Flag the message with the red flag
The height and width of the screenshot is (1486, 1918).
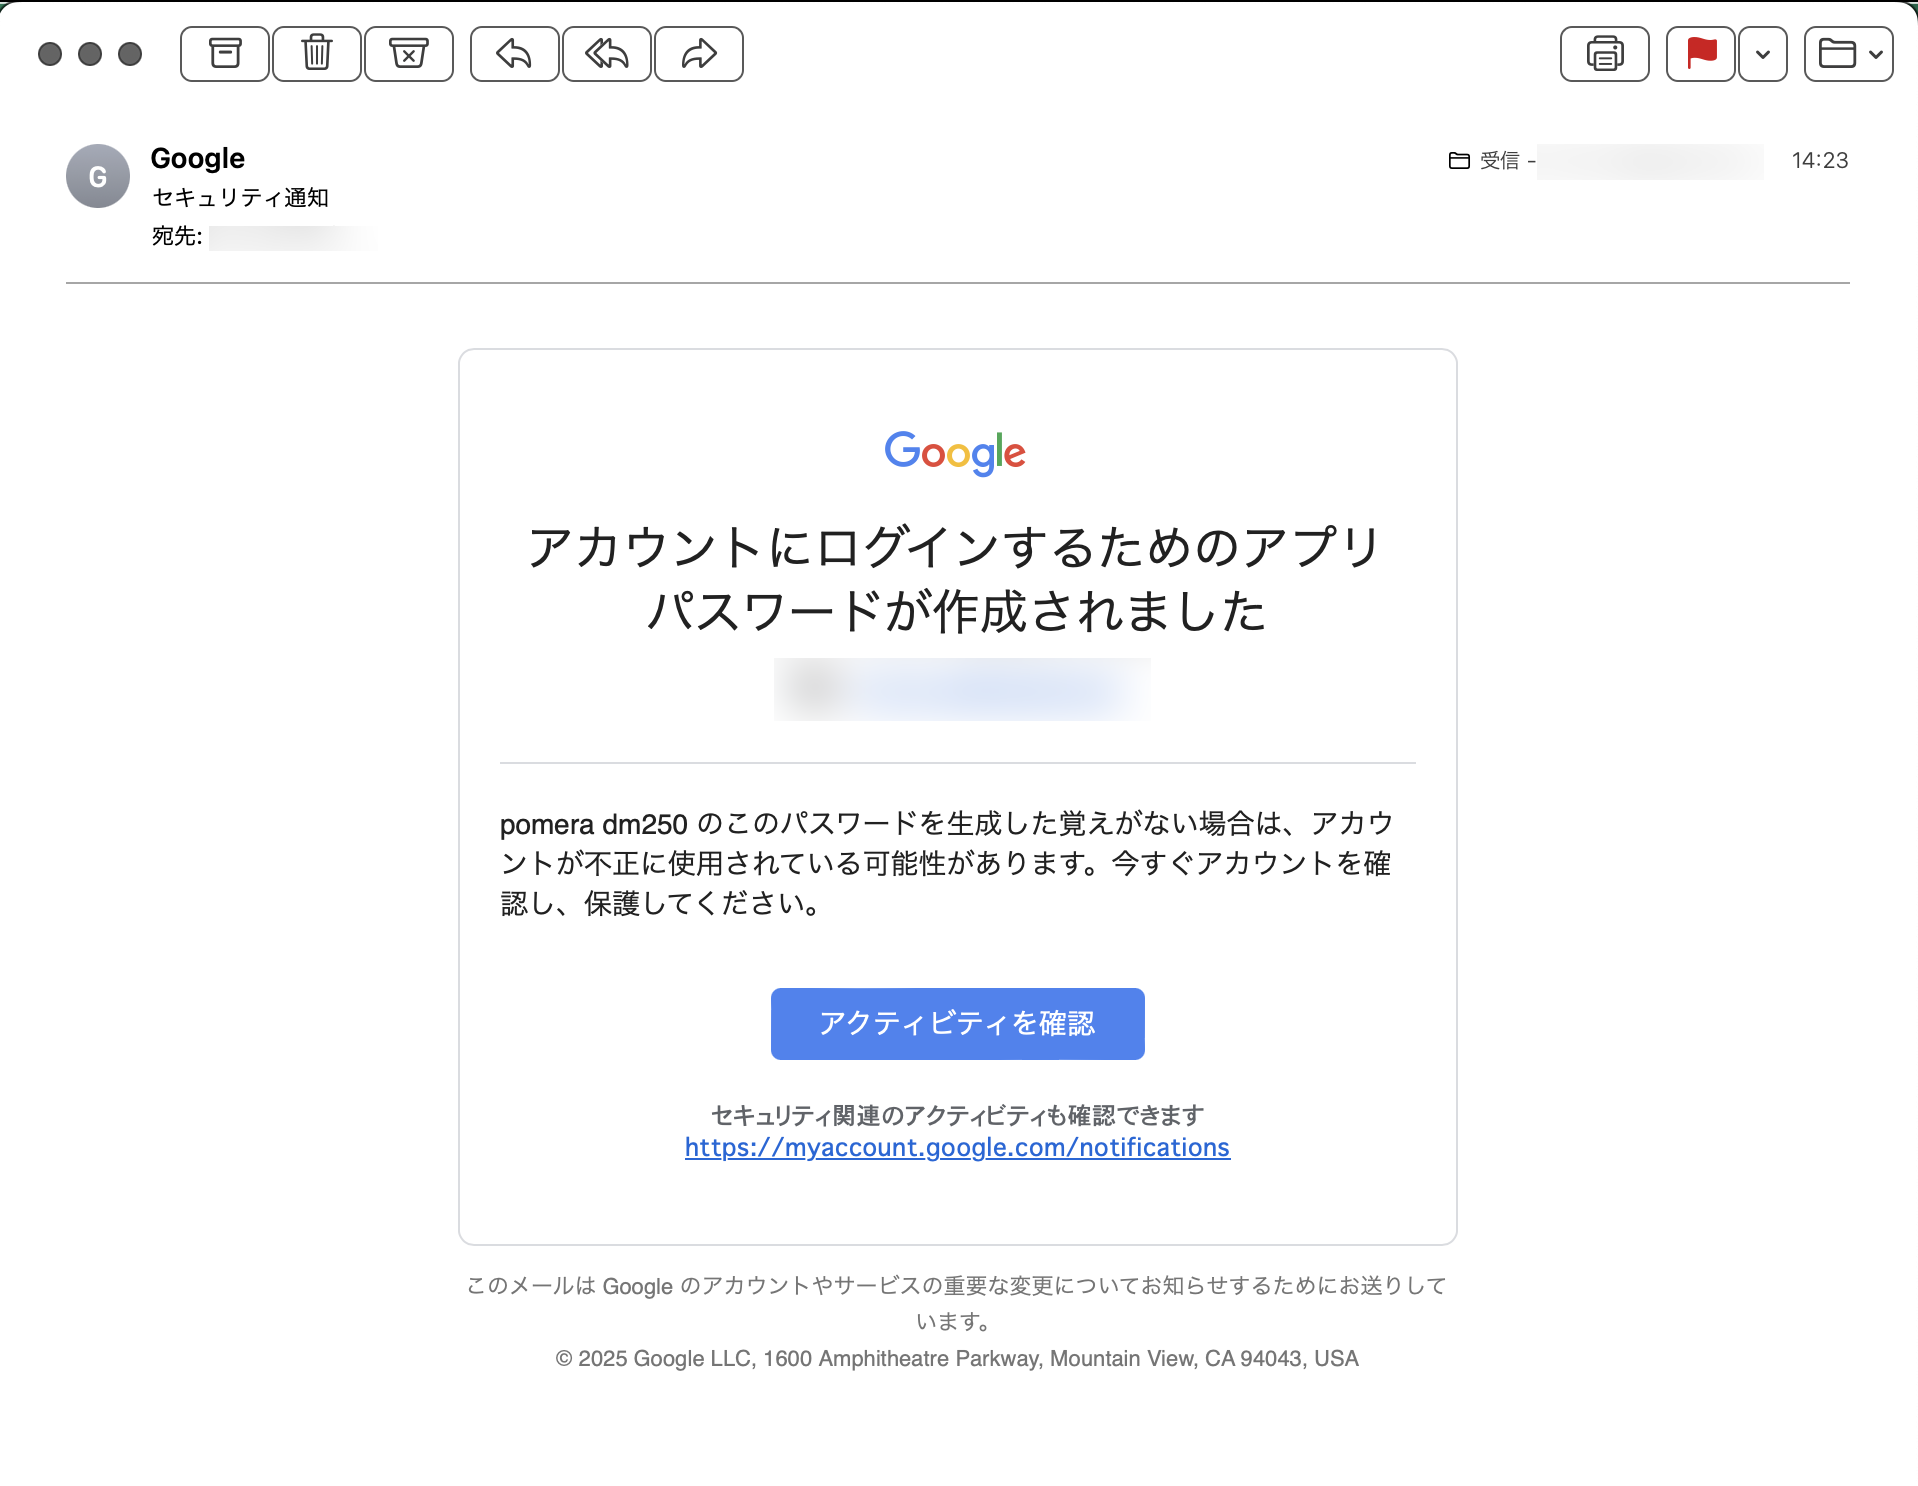[1701, 54]
